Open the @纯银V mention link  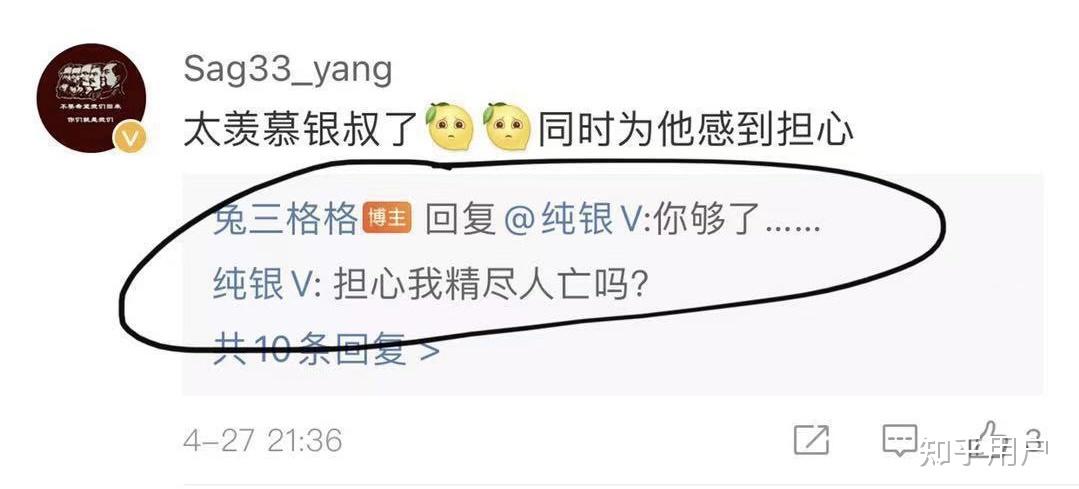[x=575, y=220]
